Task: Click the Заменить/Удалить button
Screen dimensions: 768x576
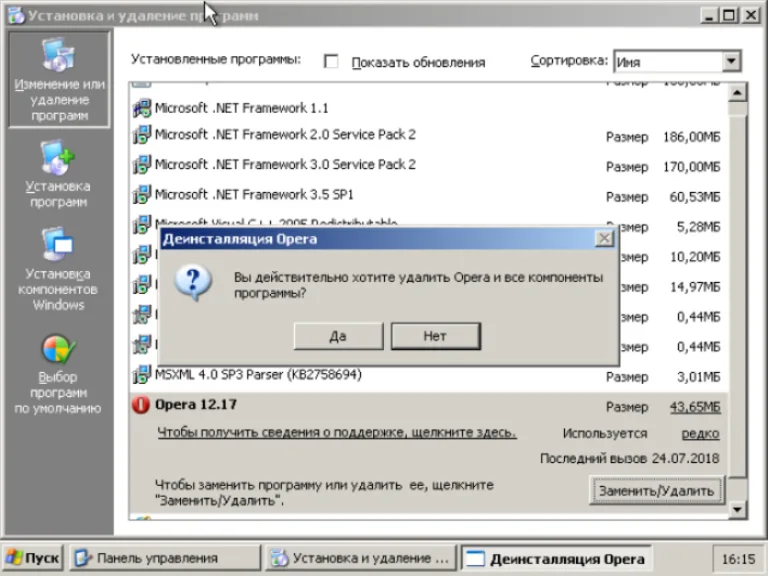Action: (x=656, y=490)
